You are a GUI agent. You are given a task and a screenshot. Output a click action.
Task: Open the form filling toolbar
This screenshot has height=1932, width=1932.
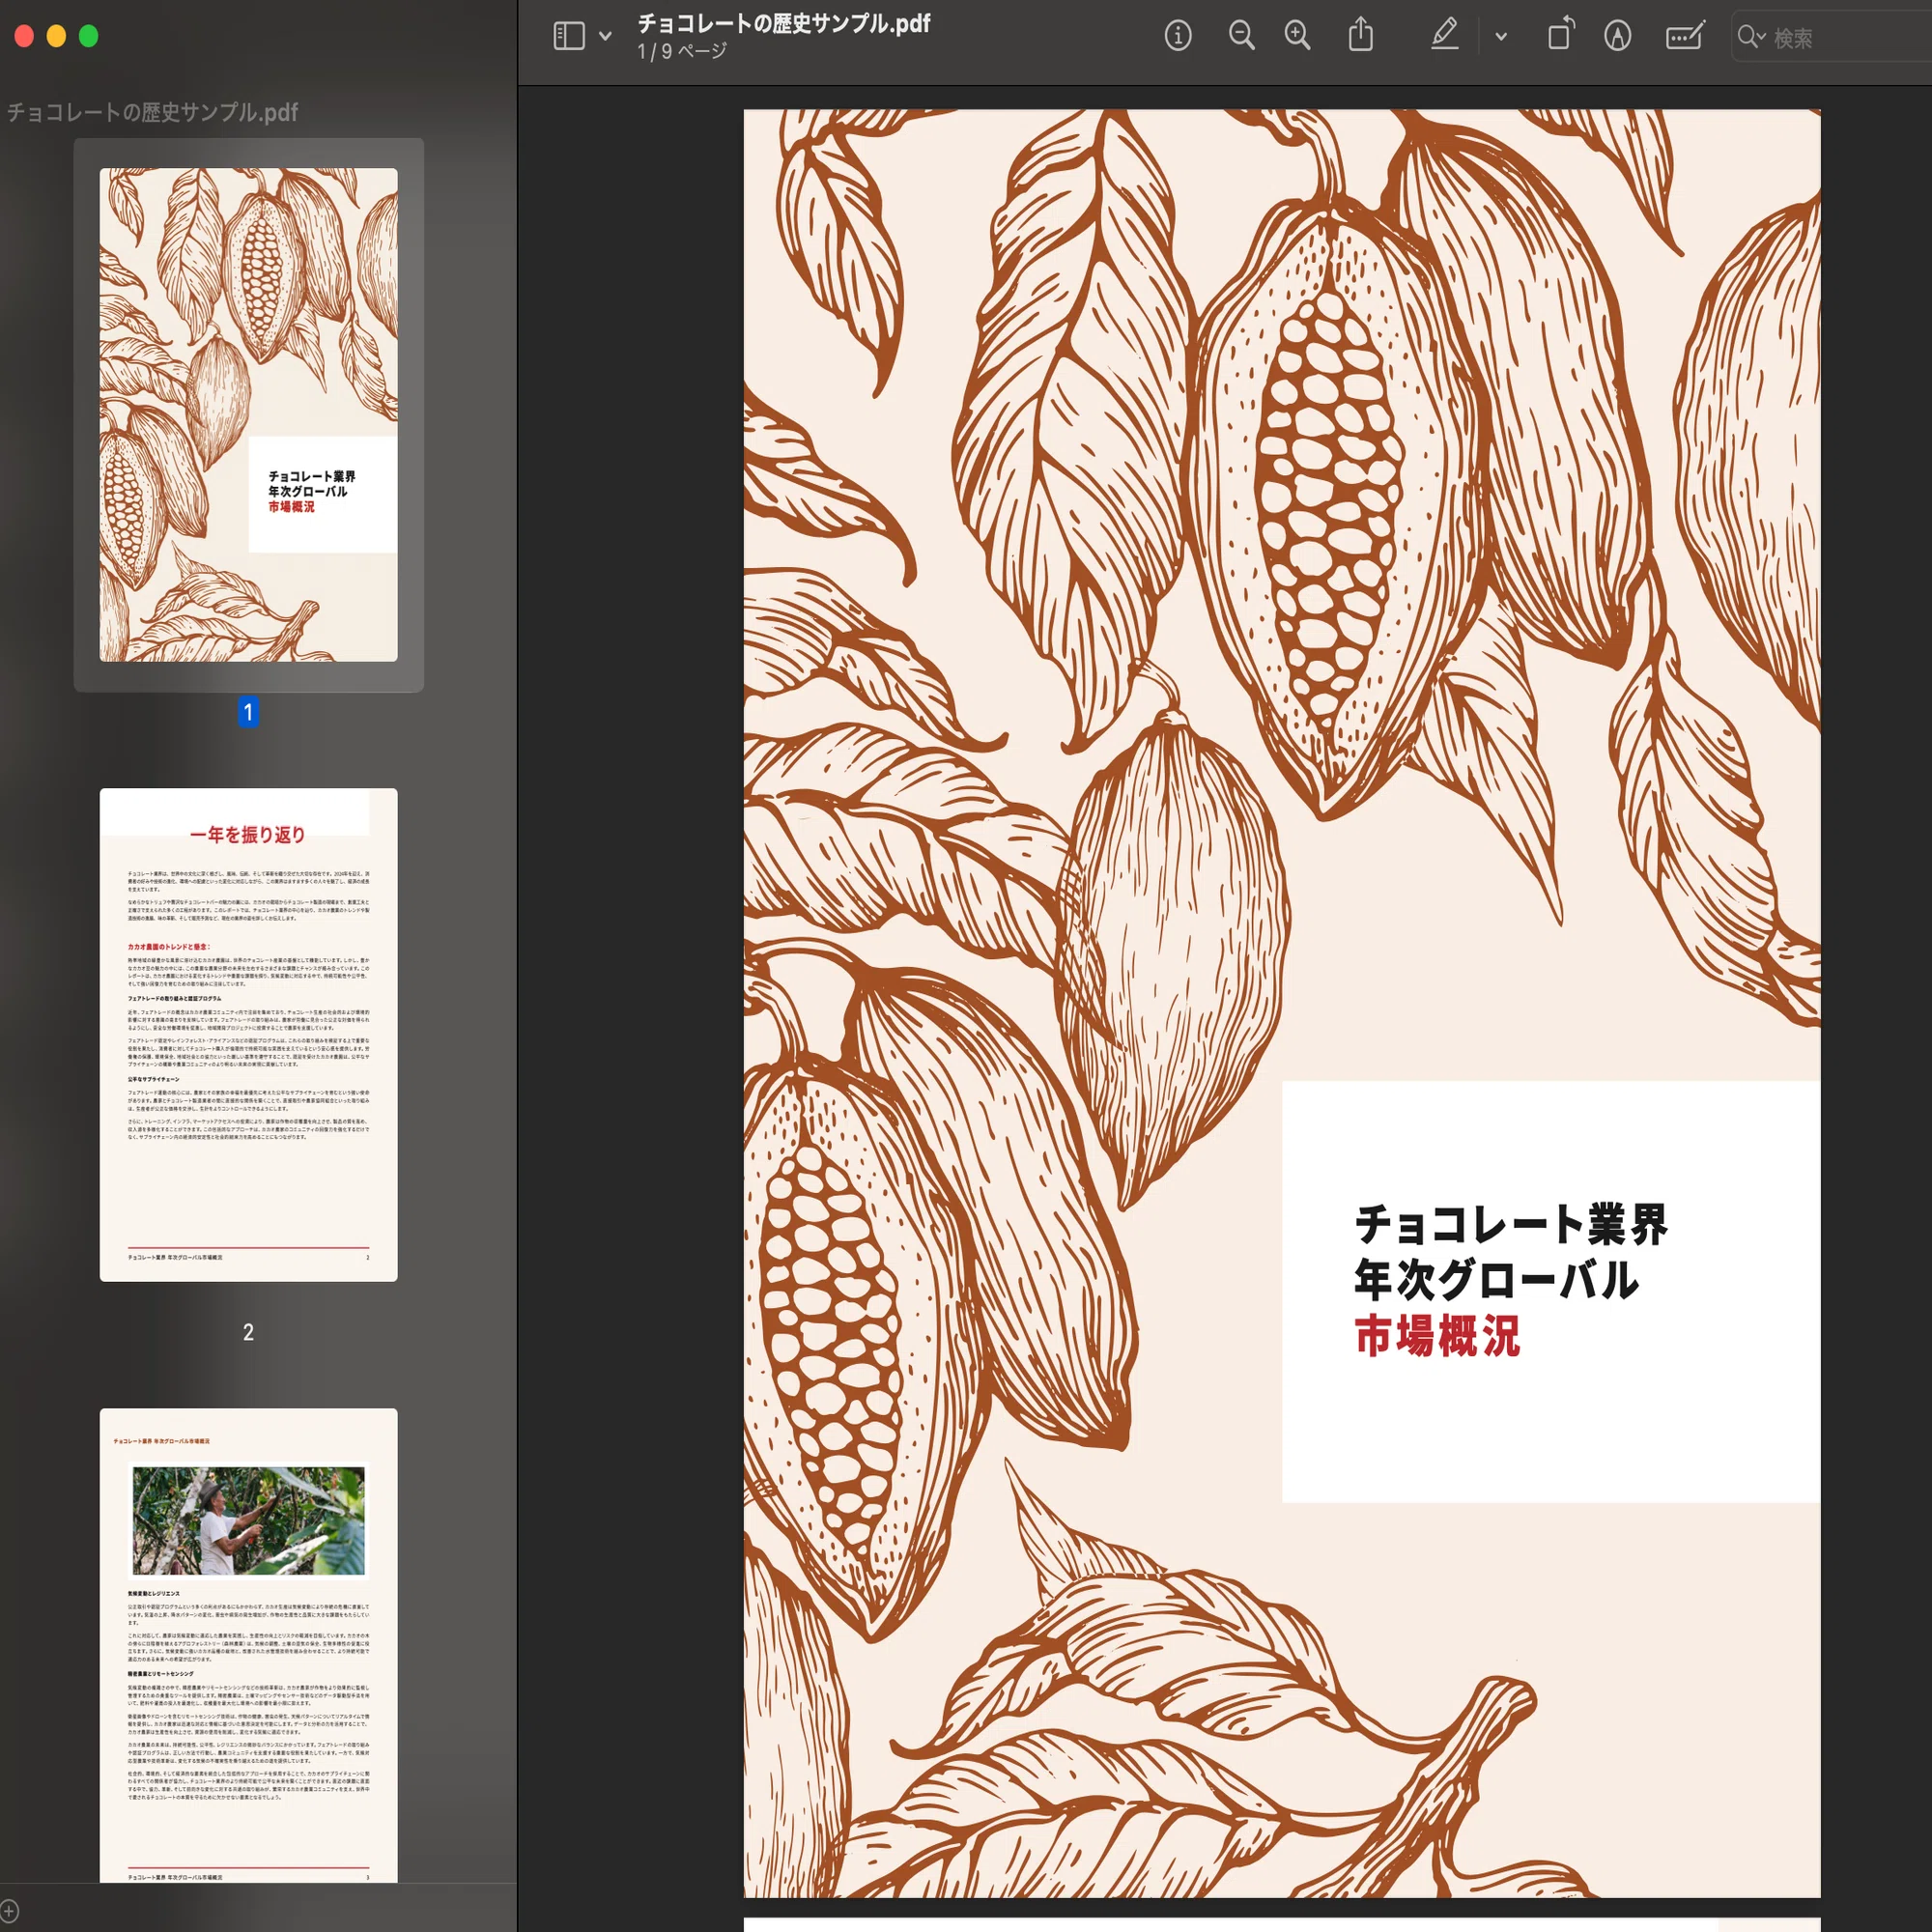(1685, 36)
